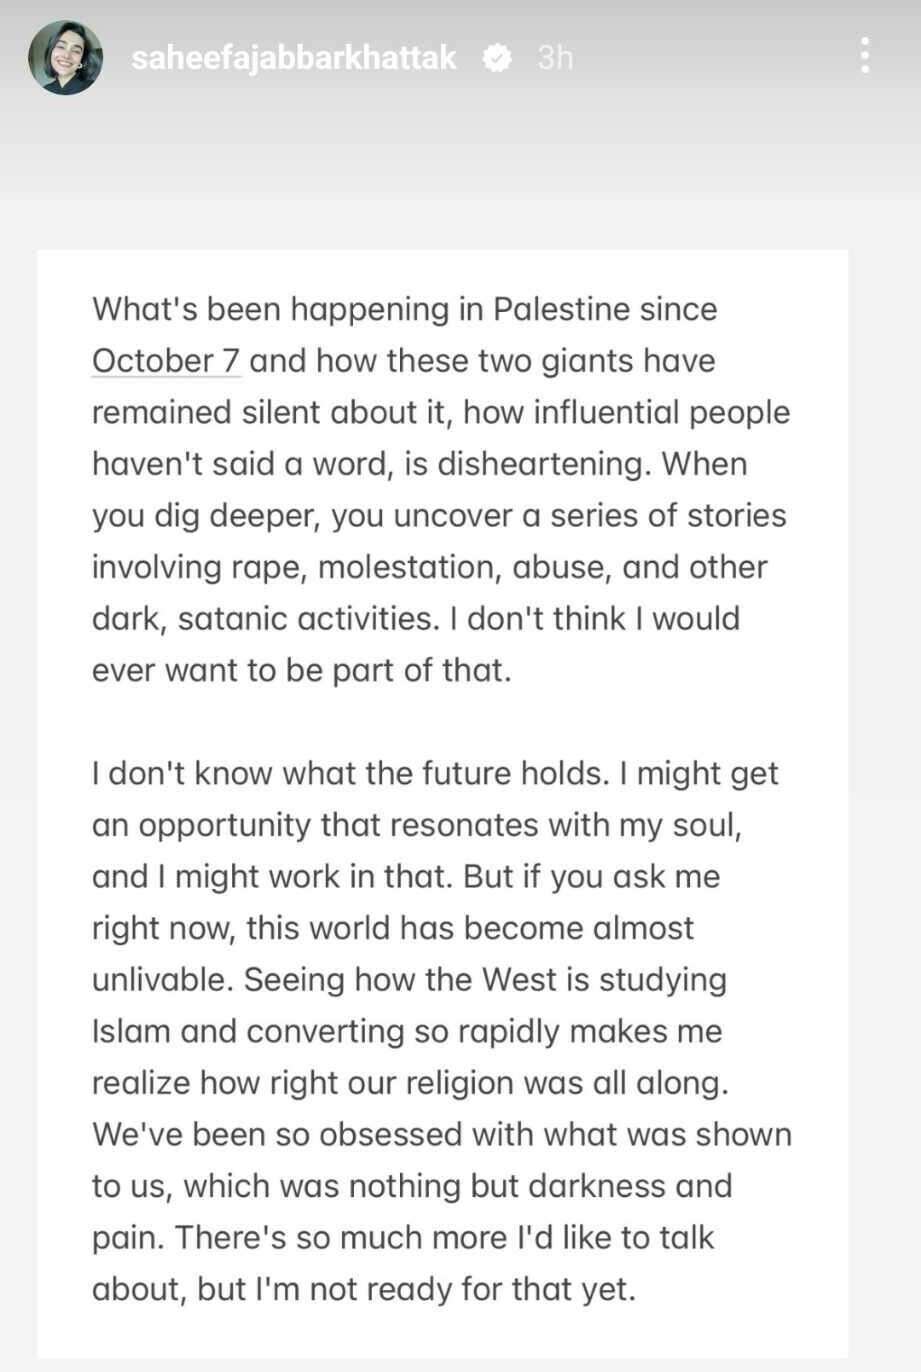
Task: Click the line starting "you dig deeper"
Action: (438, 515)
